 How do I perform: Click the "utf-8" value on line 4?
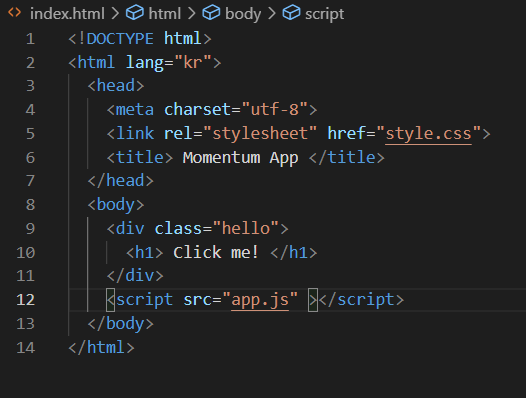coord(274,109)
